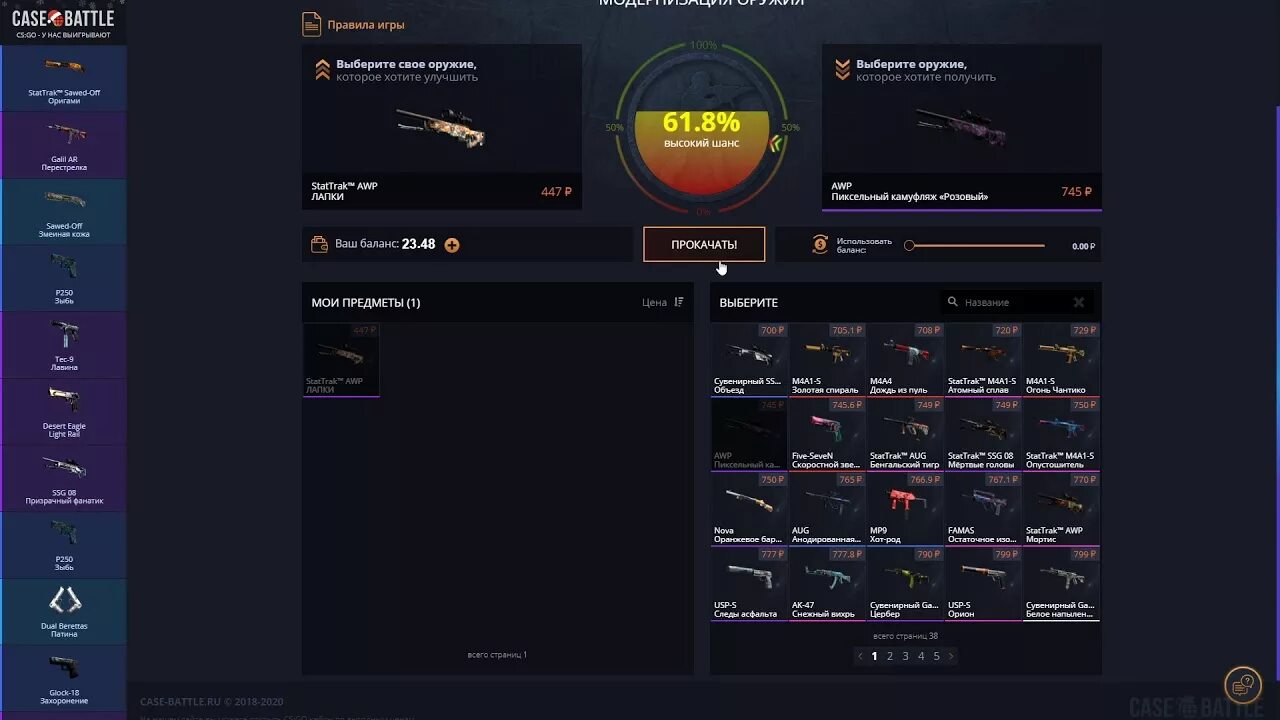Start the upgrade with ПРОКАЧАТЬ button

click(x=704, y=244)
